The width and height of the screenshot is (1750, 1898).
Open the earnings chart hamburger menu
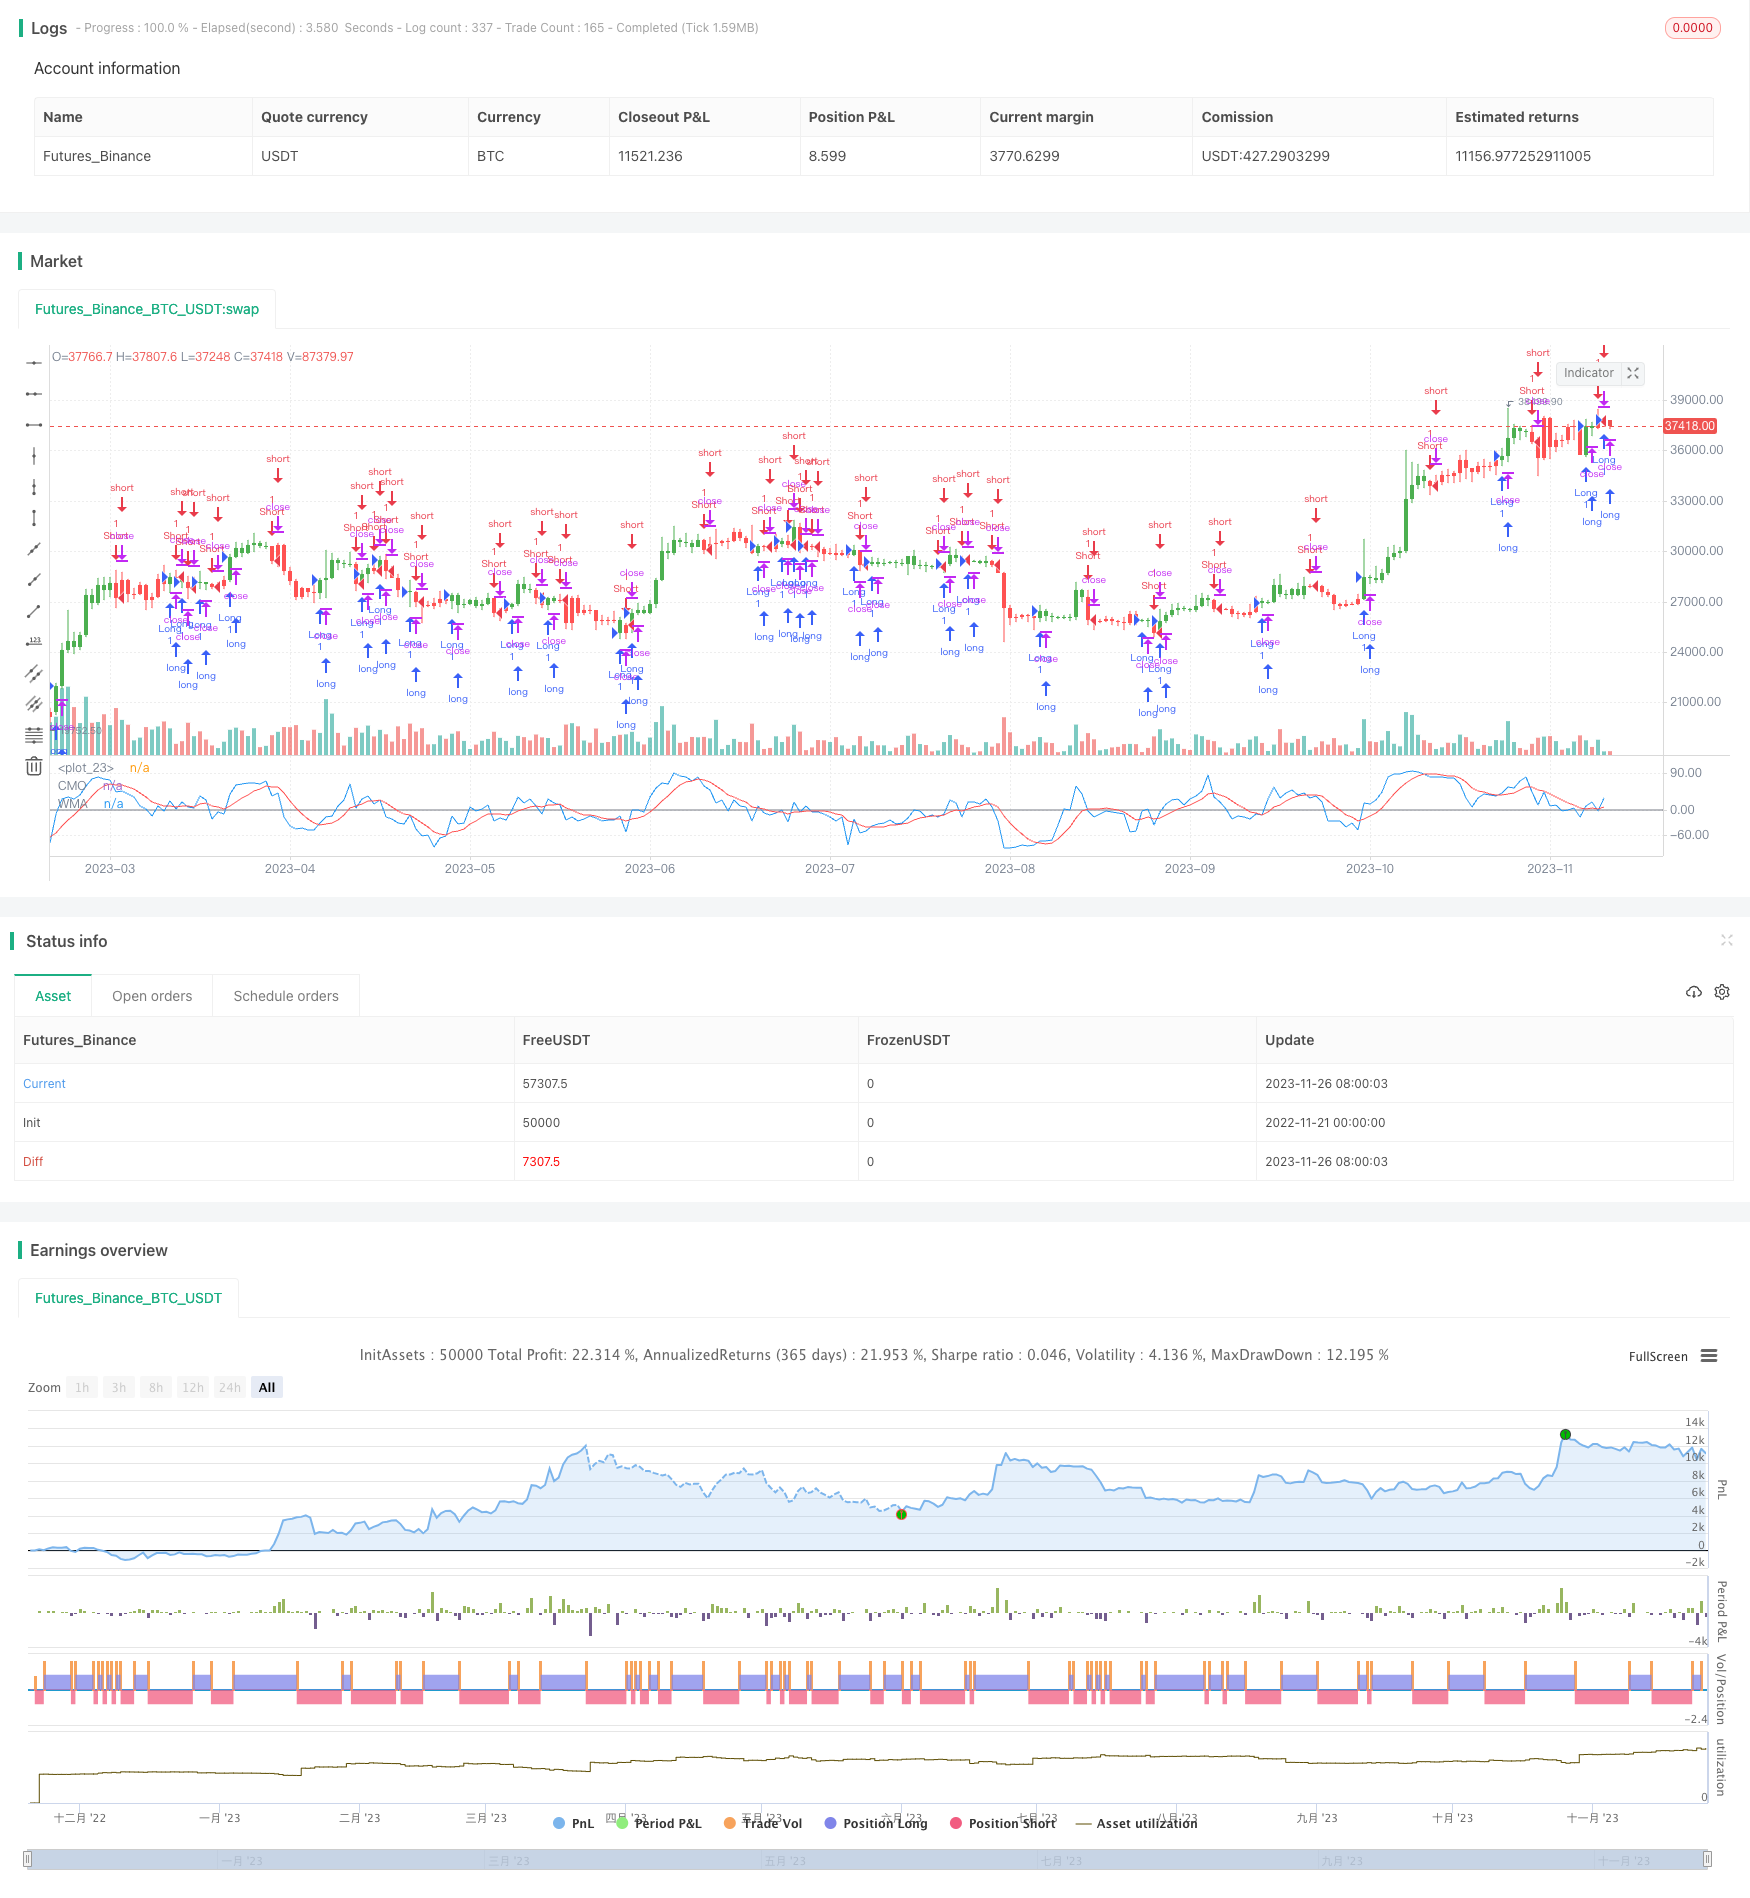point(1709,1356)
